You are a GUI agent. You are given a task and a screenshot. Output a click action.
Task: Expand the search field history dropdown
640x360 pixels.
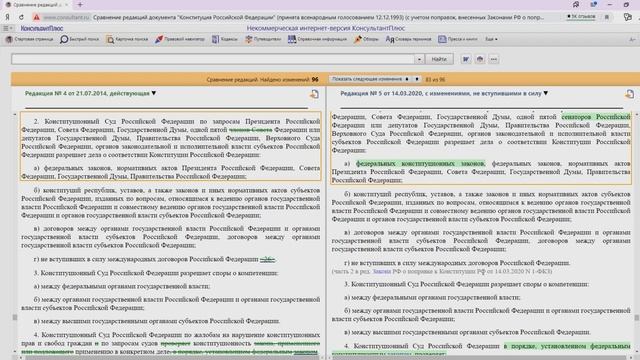click(419, 59)
